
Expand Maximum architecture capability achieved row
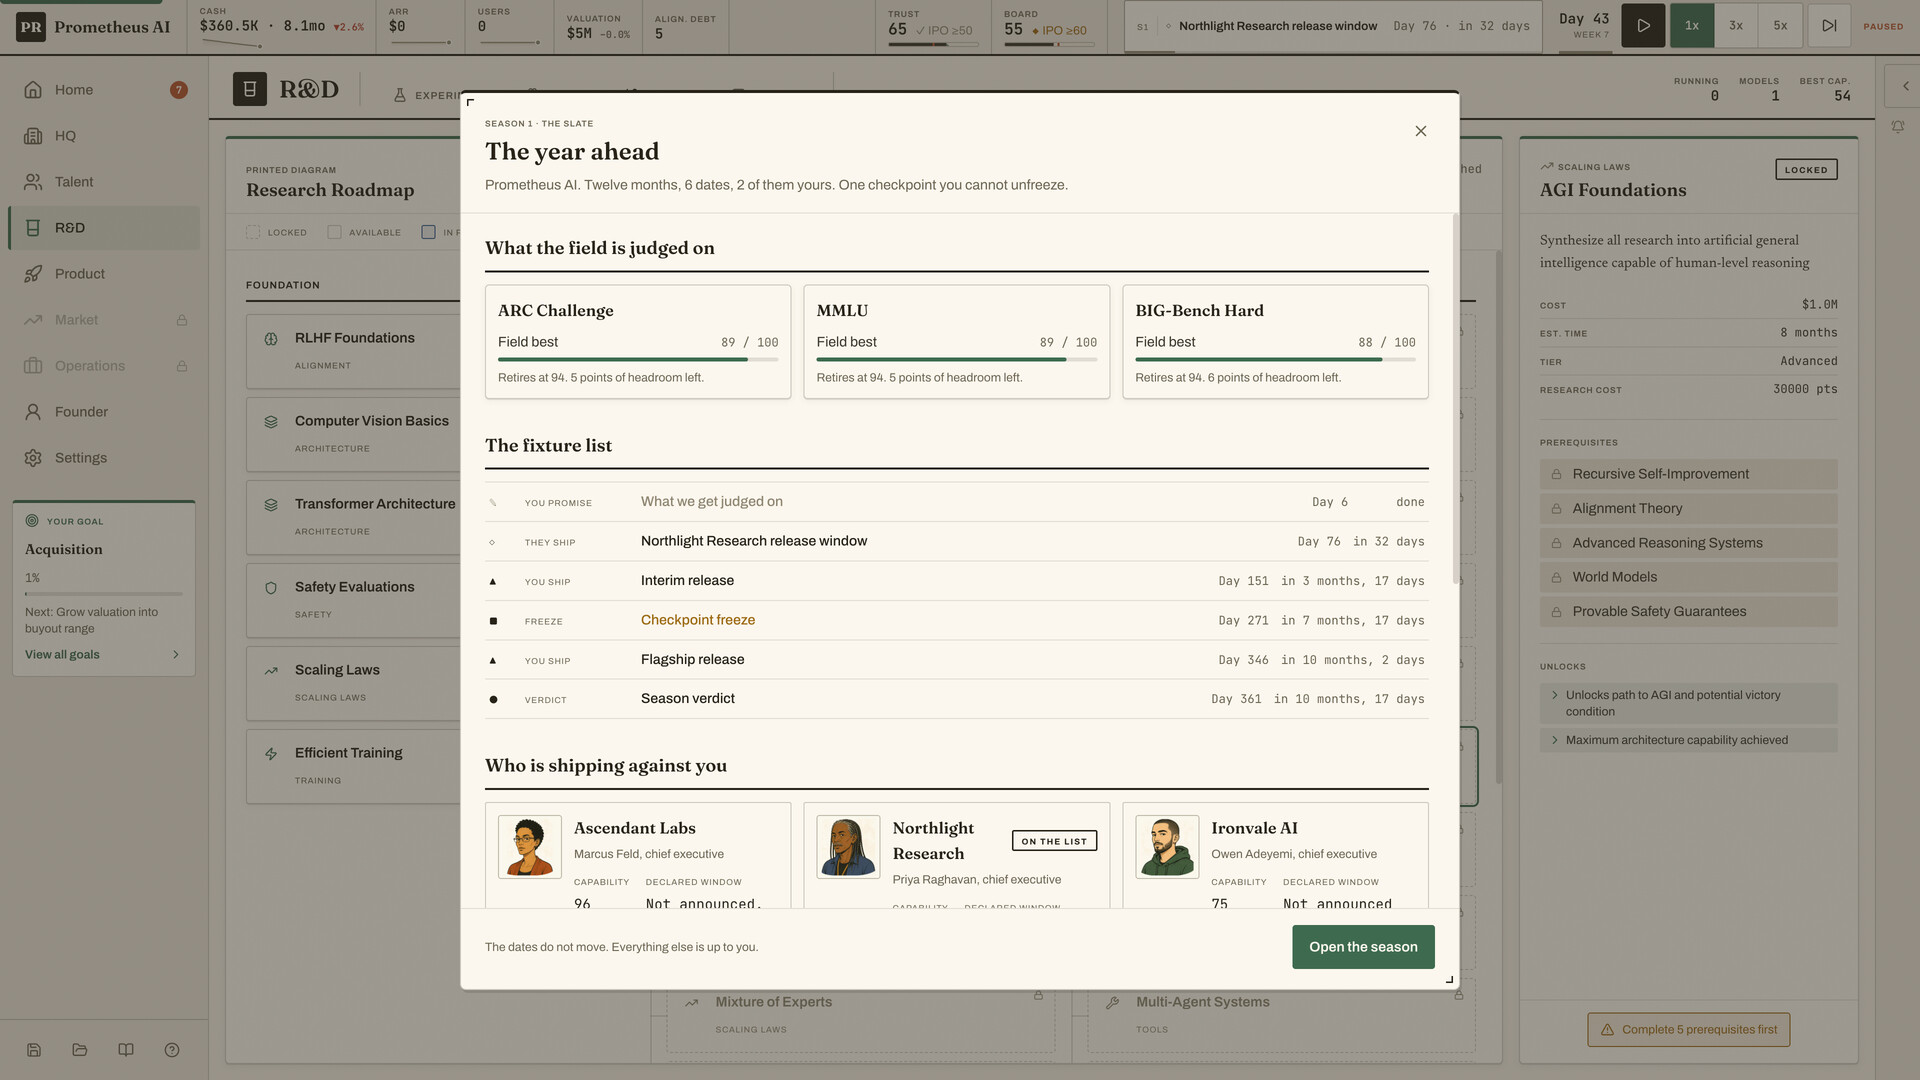[x=1688, y=740]
